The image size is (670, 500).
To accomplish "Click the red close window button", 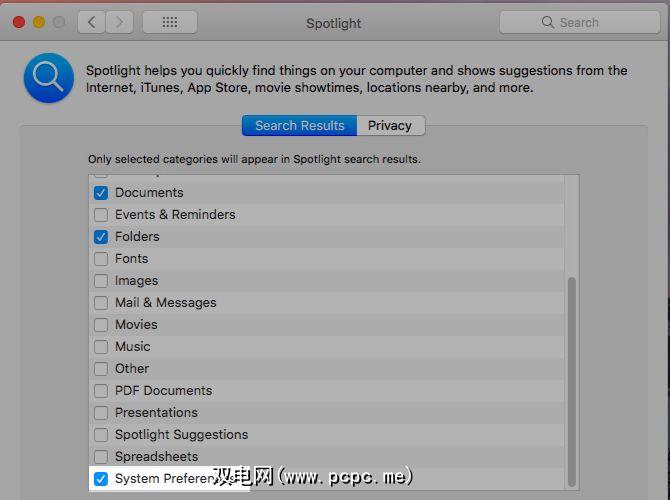I will point(19,22).
